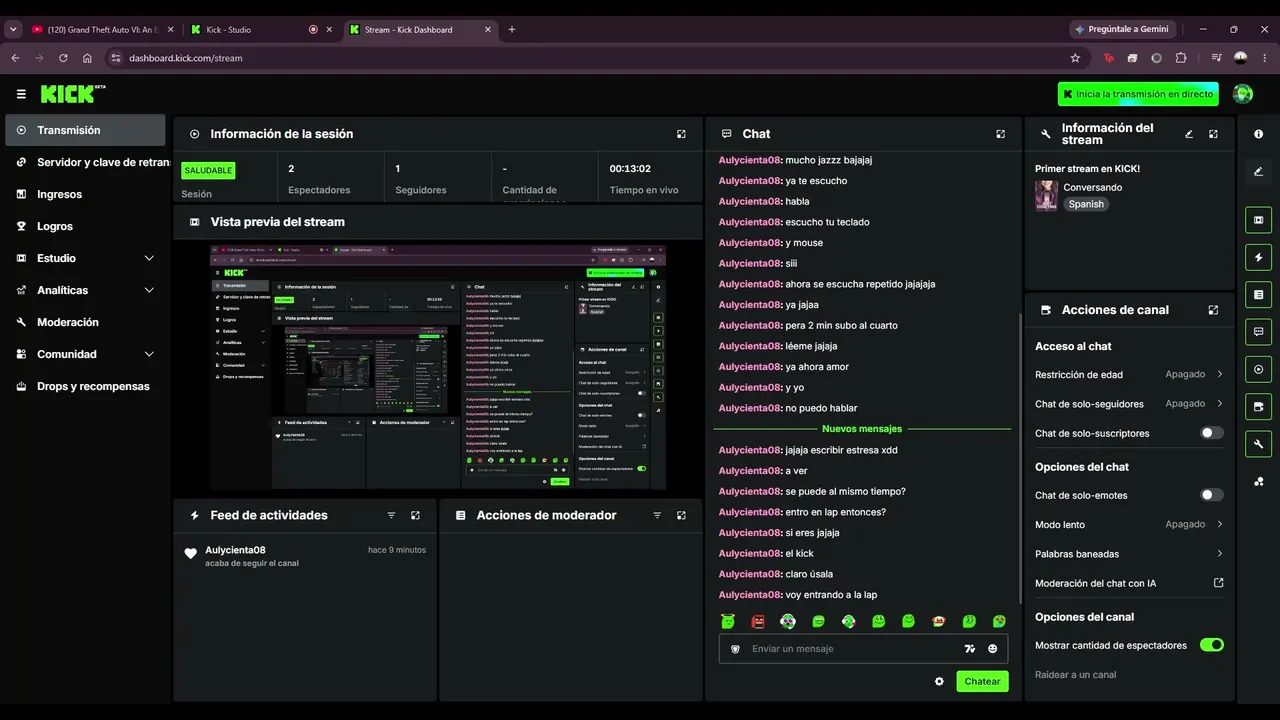Open Restricción de edad setting

tap(1129, 375)
